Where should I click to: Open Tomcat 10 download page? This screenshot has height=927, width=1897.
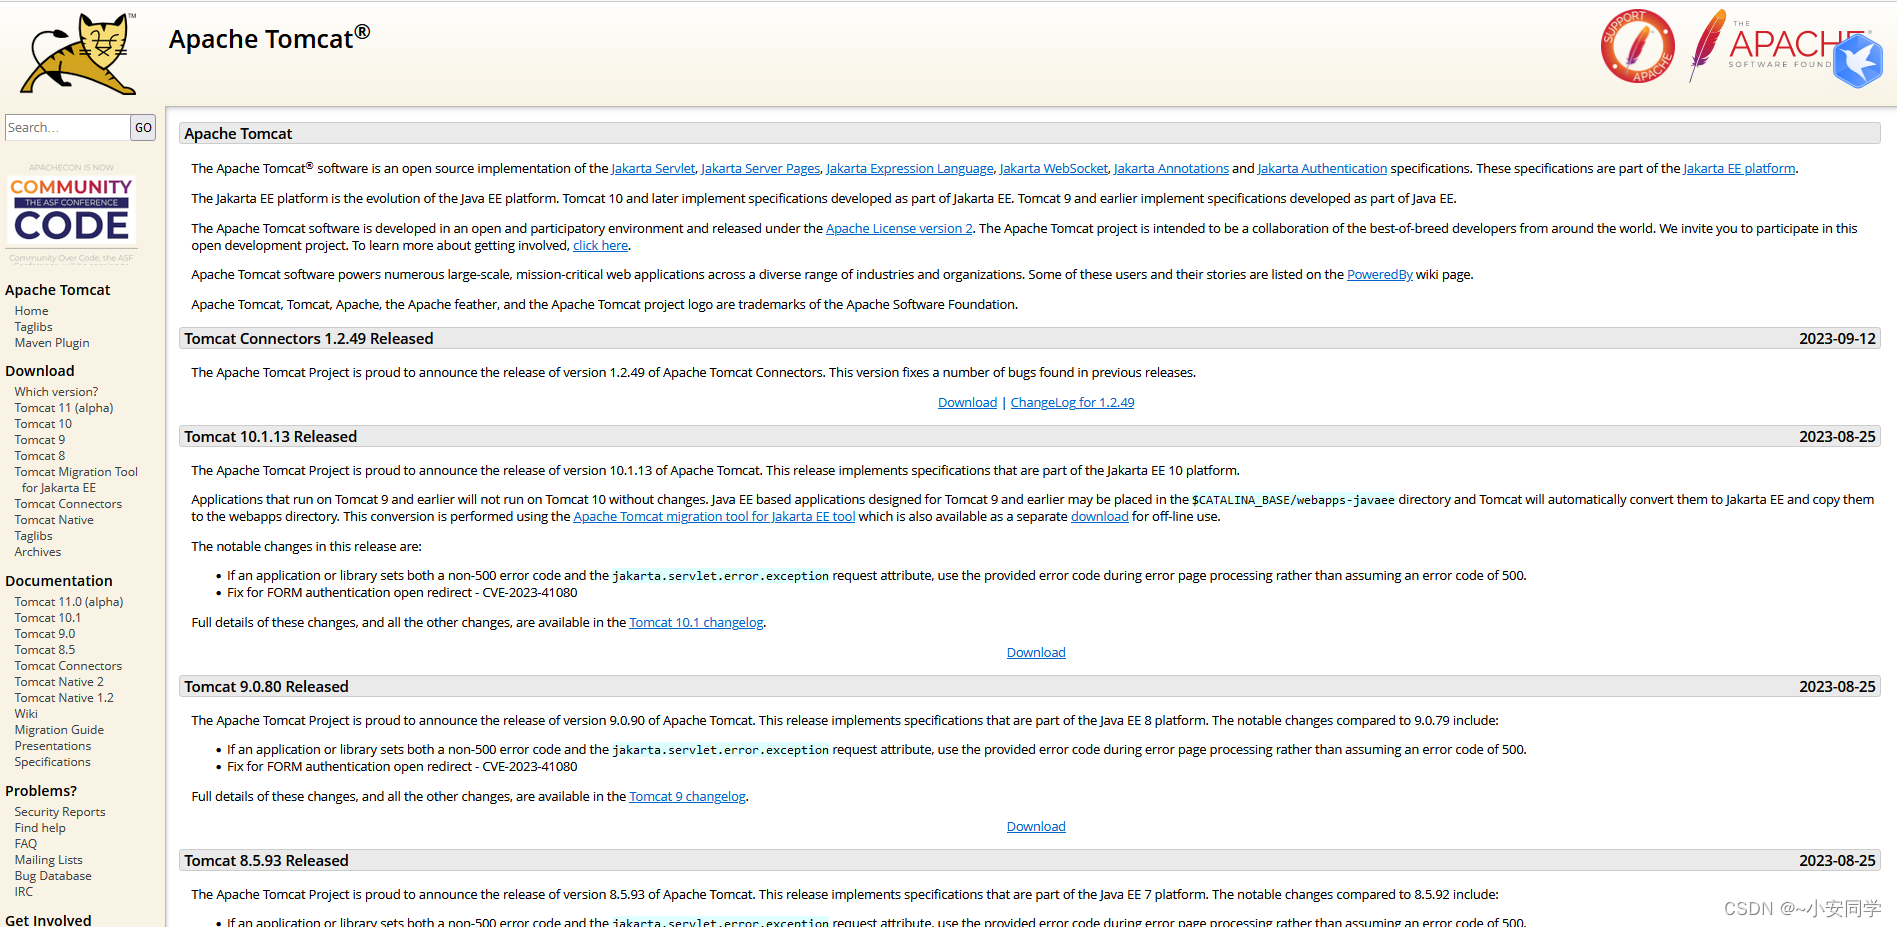[43, 424]
